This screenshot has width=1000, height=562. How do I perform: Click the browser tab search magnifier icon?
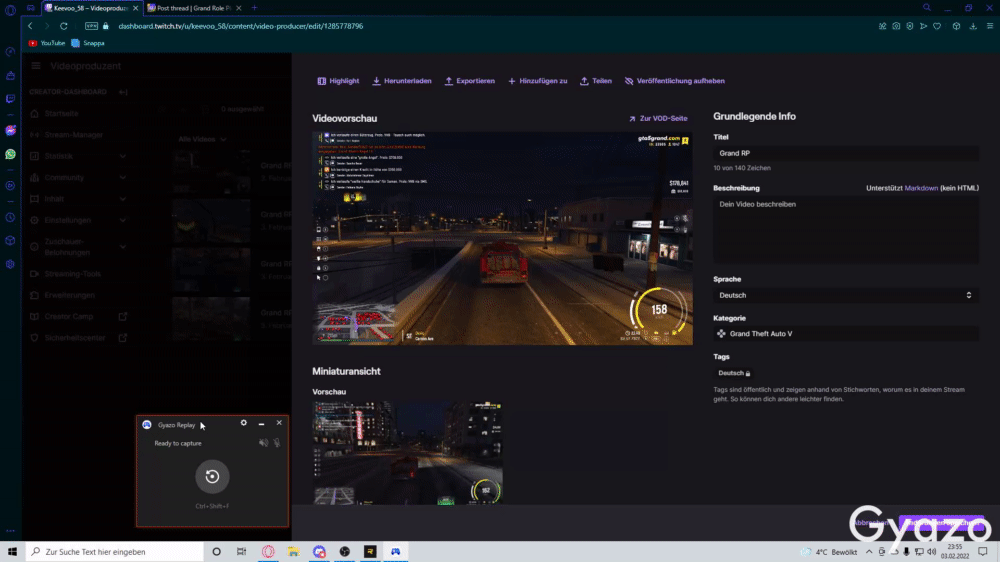[927, 8]
